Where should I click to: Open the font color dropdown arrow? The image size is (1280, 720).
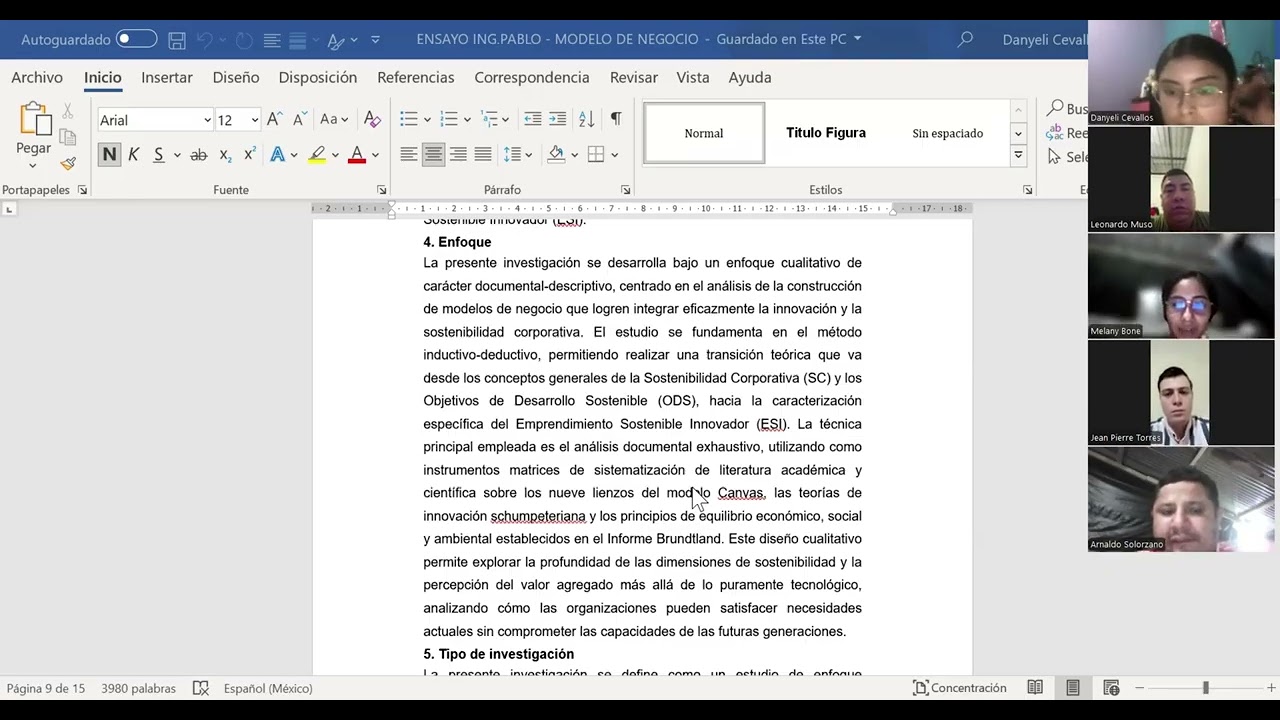pos(375,155)
